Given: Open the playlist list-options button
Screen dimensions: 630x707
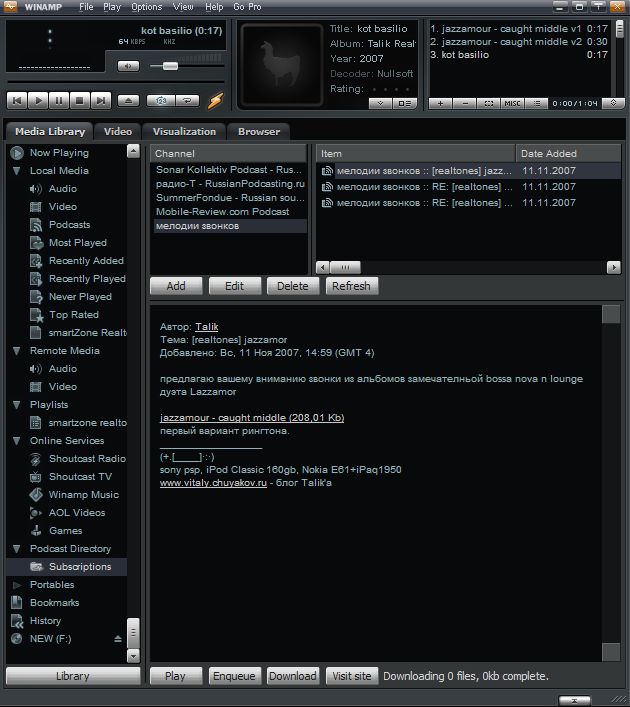Looking at the screenshot, I should (537, 103).
